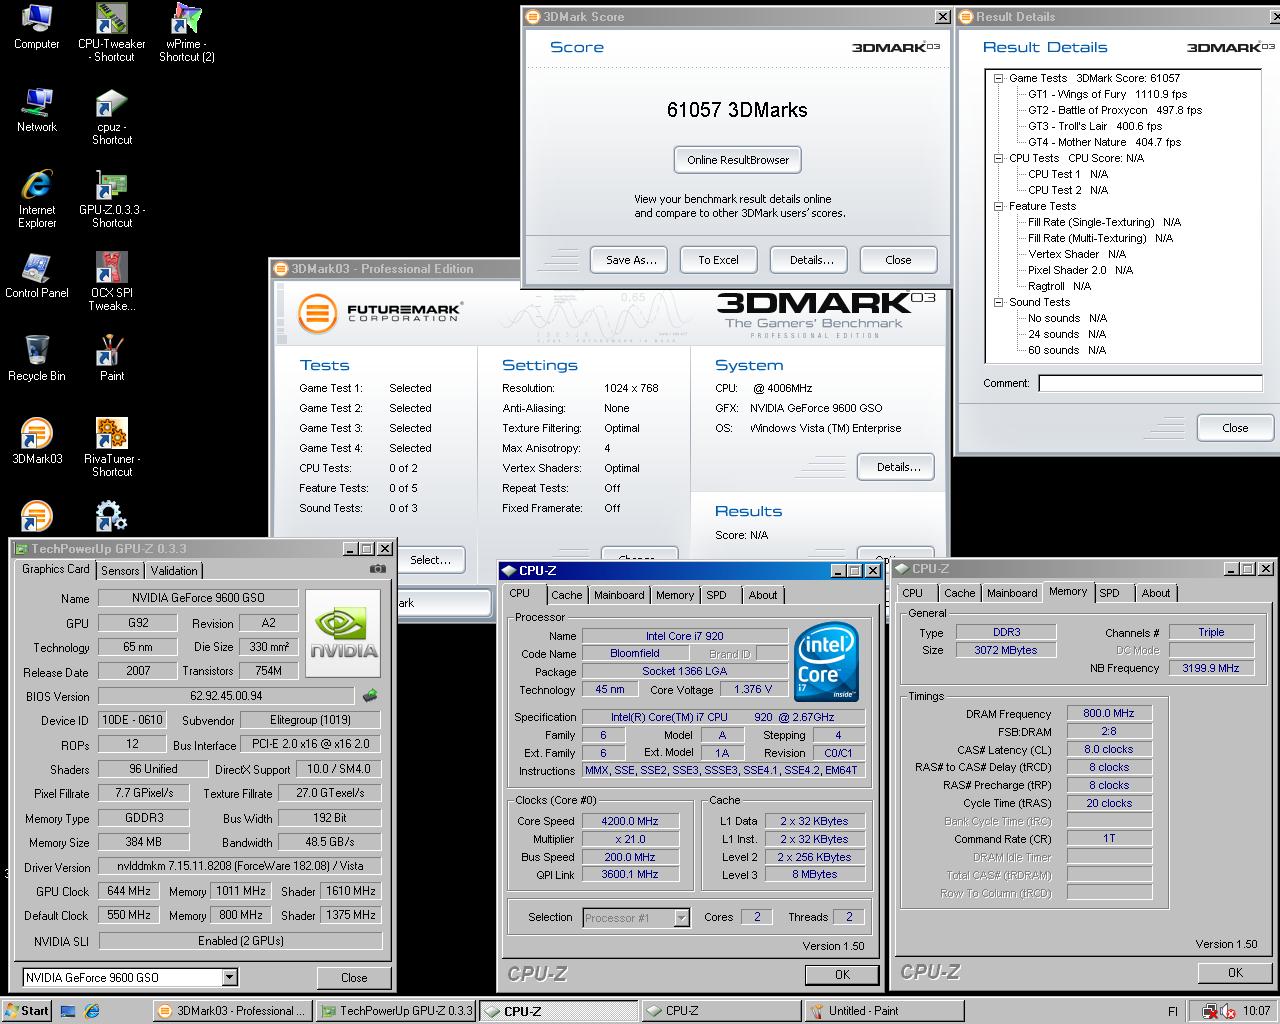Open the About tab in CPU-Z Memory window
Viewport: 1280px width, 1024px height.
1156,593
